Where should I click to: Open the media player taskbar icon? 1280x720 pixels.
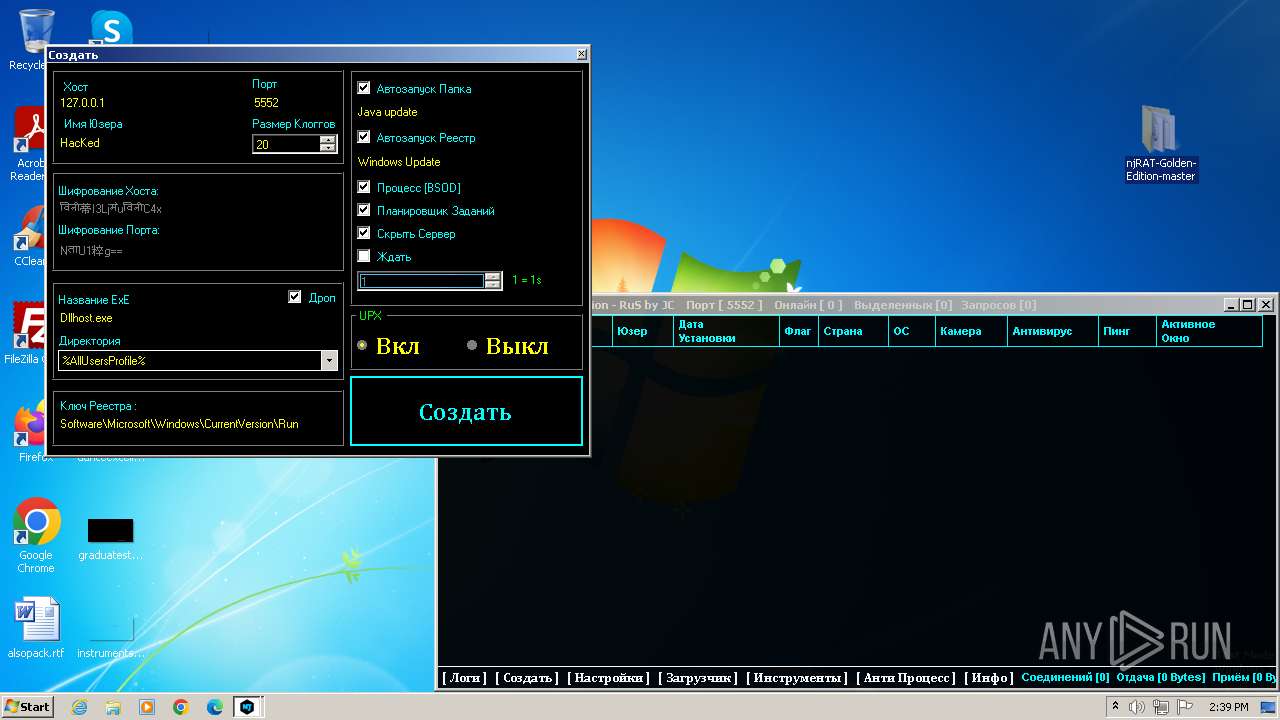[147, 707]
